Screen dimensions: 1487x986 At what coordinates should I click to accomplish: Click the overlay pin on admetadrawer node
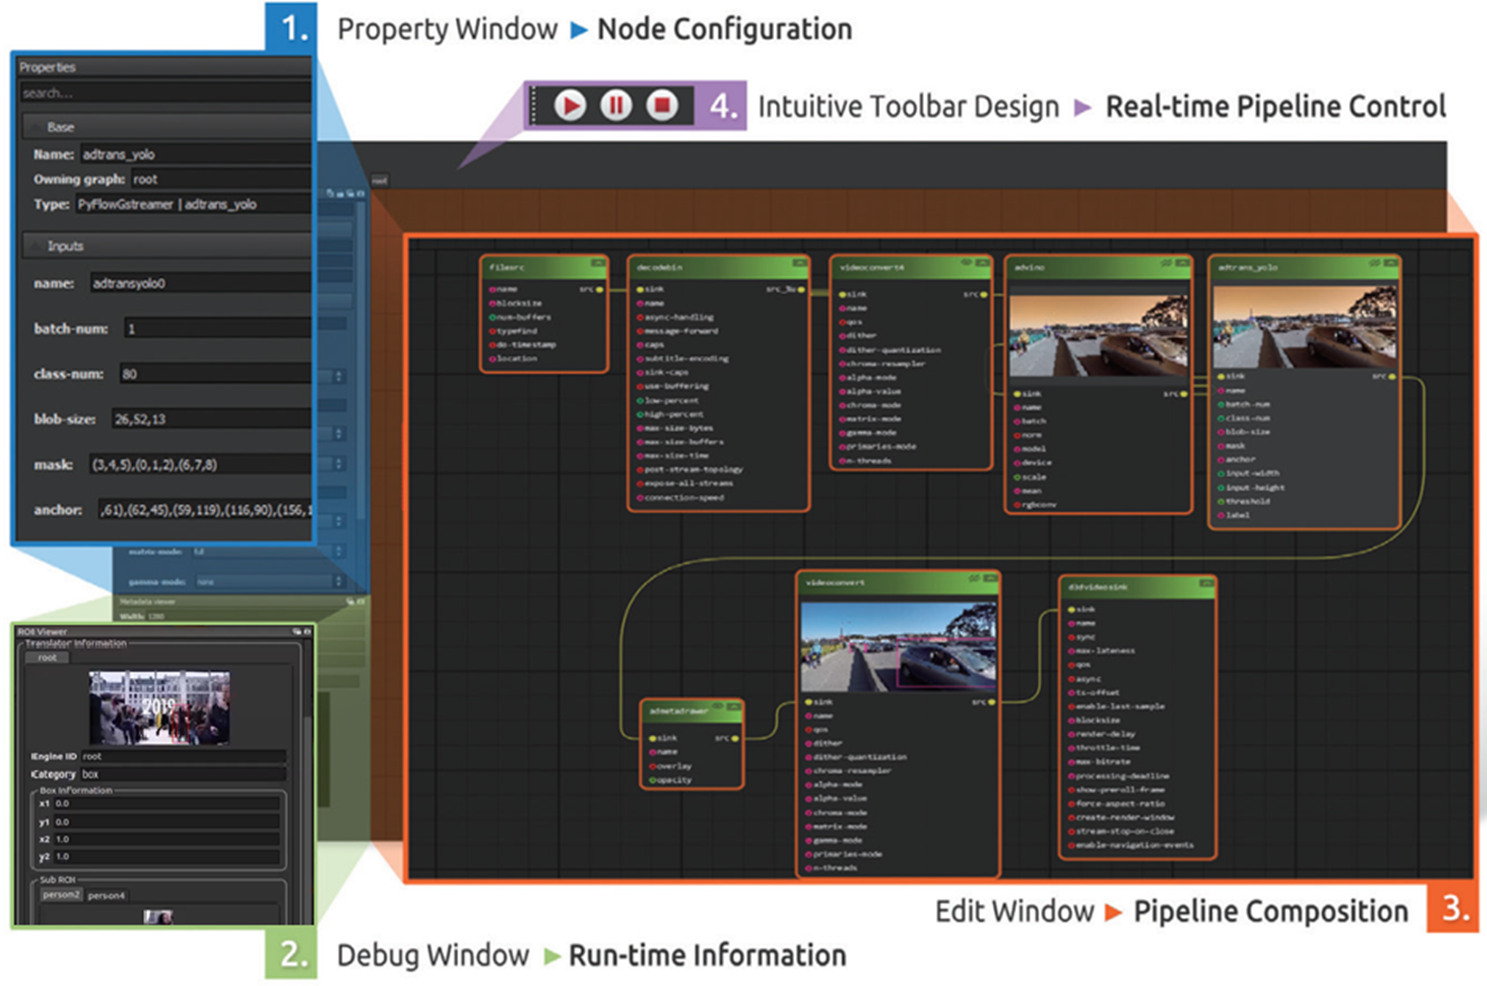(652, 766)
